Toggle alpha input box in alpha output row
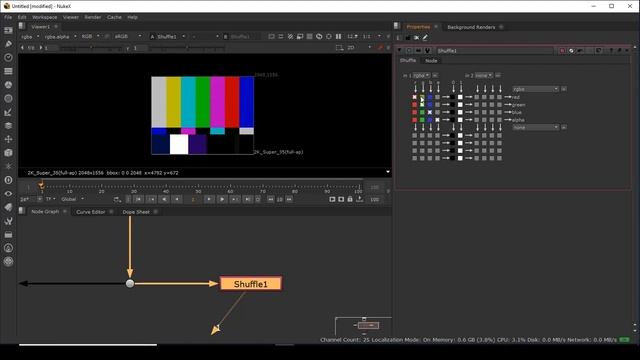 pyautogui.click(x=438, y=120)
